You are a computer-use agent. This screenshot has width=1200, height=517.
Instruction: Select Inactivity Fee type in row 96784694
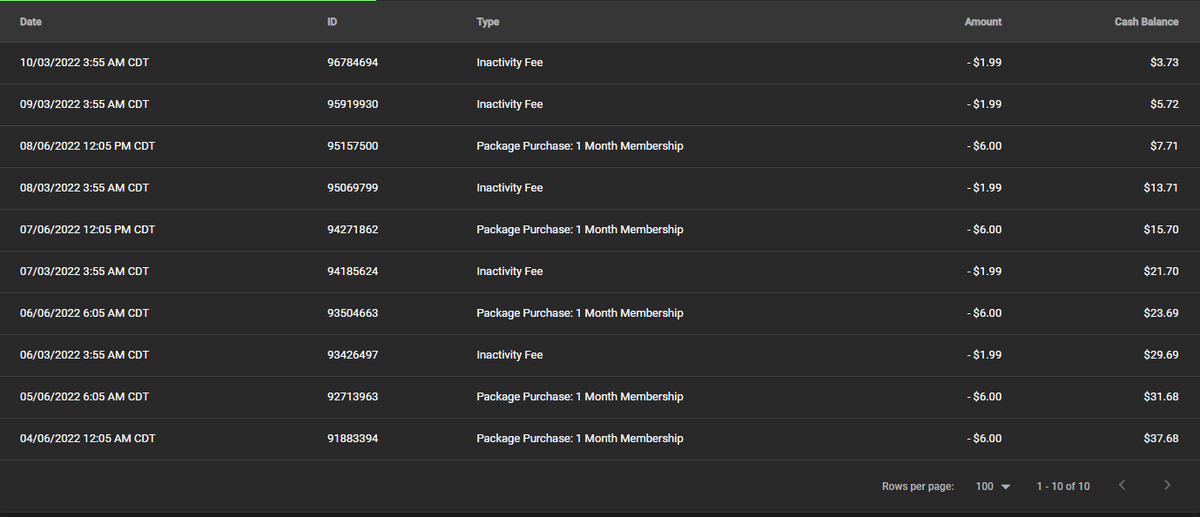click(510, 62)
